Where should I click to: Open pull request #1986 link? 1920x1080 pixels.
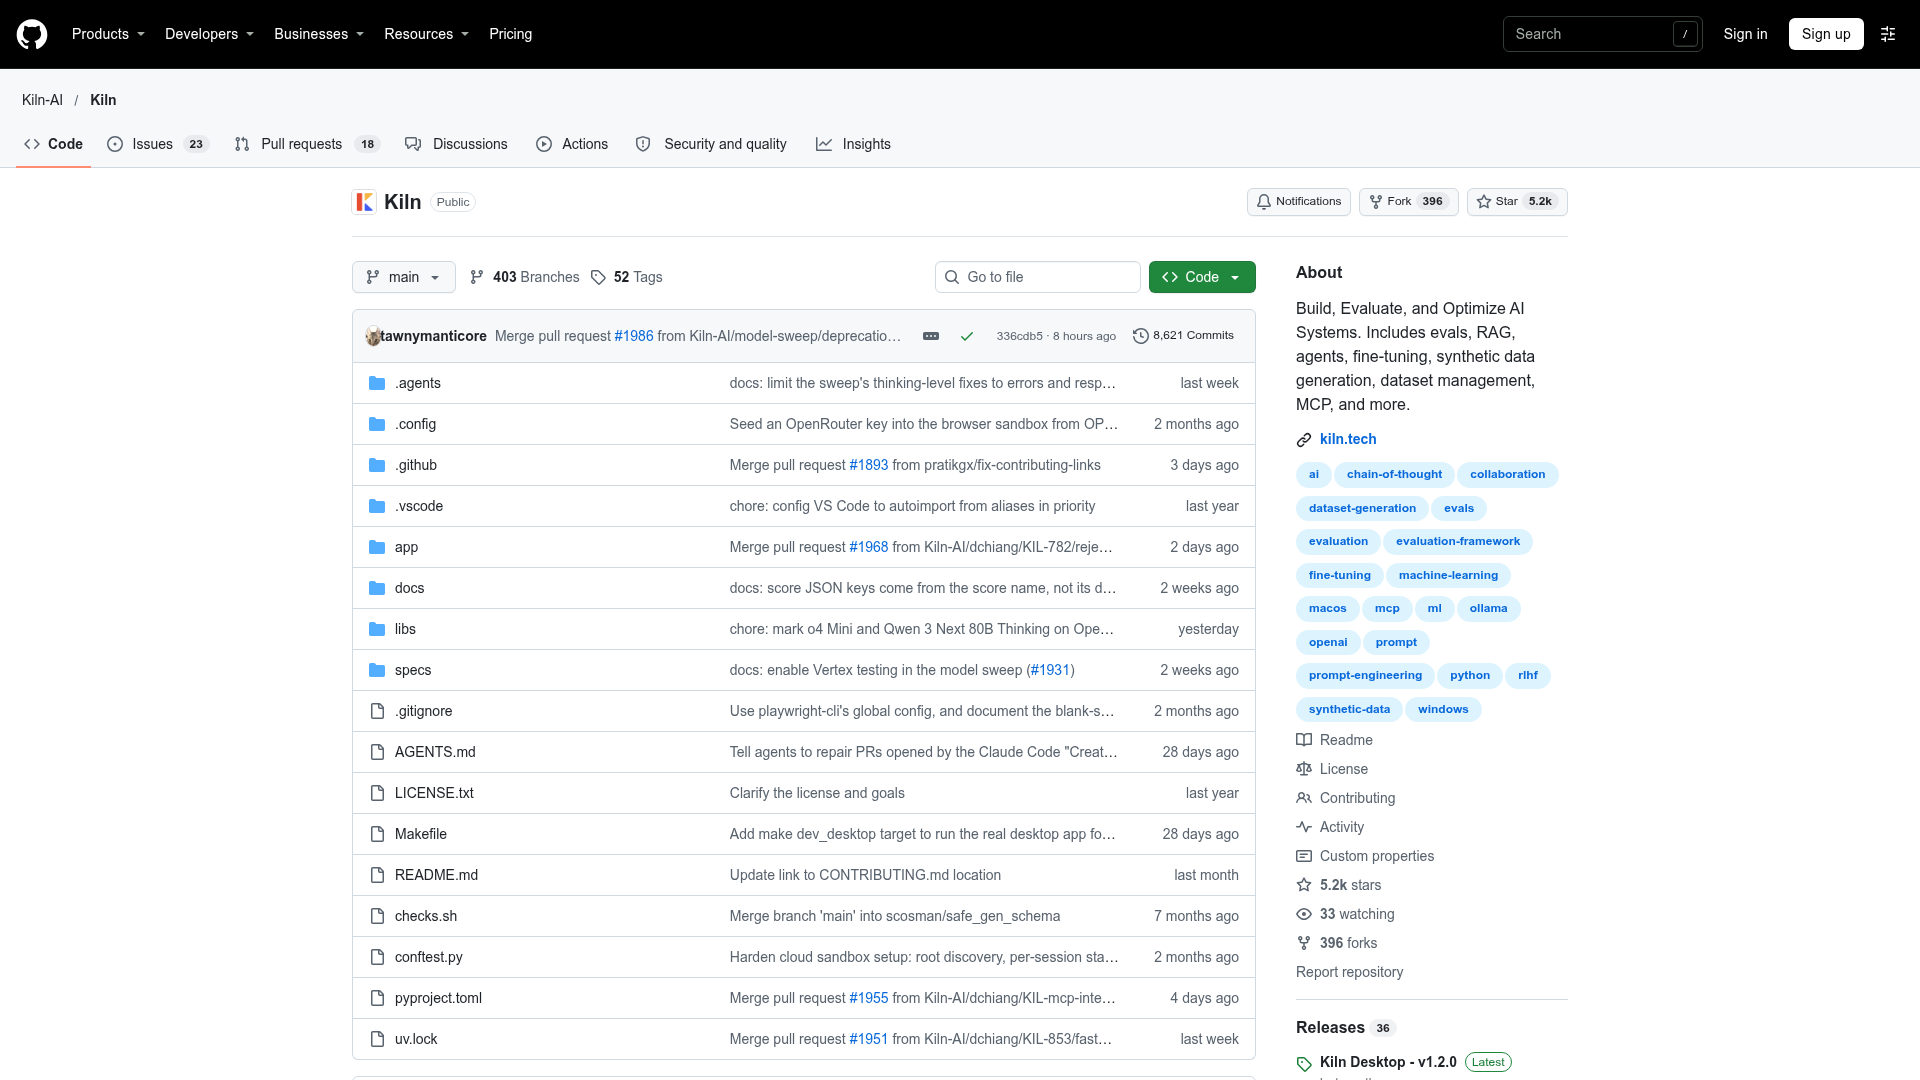tap(633, 336)
